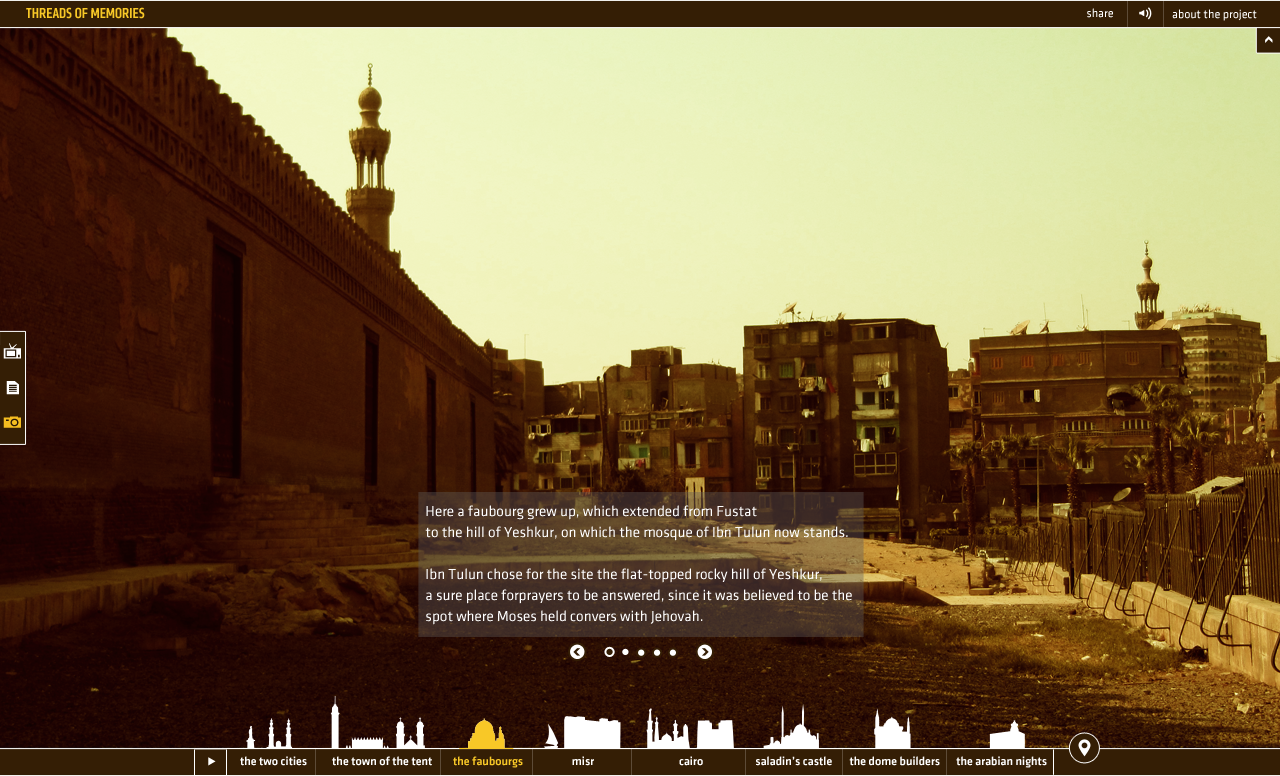Select the first slide dot
Viewport: 1280px width, 776px height.
point(610,652)
